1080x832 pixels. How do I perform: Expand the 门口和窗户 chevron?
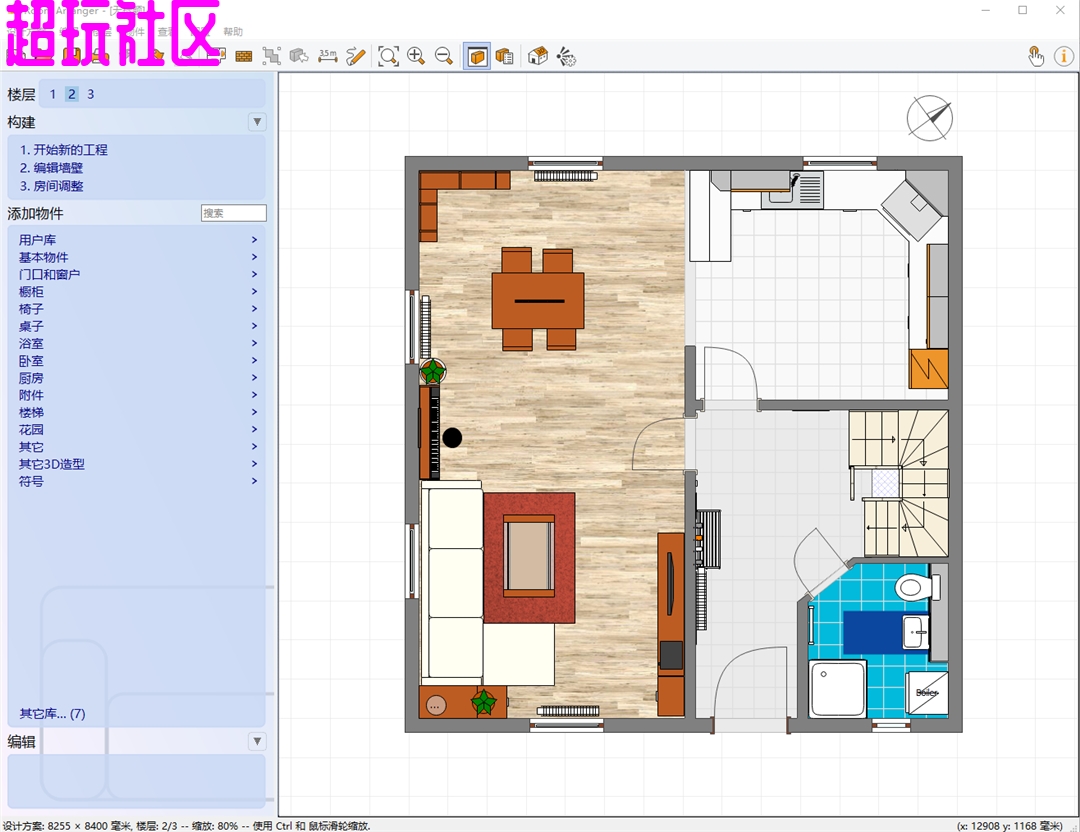click(254, 274)
